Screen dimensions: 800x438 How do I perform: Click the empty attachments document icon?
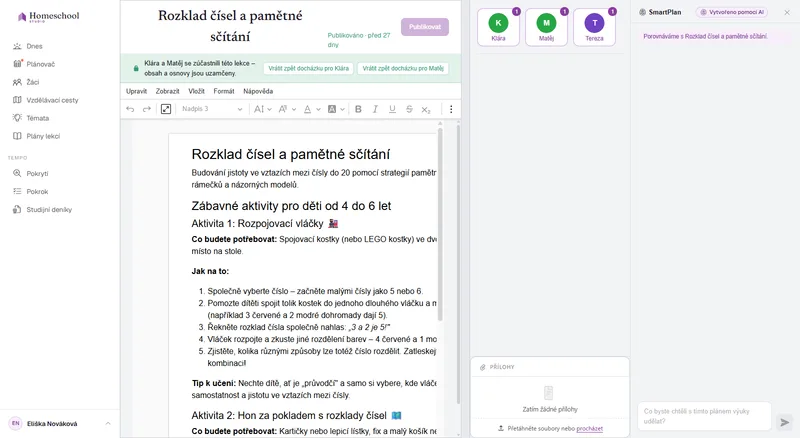coord(548,393)
